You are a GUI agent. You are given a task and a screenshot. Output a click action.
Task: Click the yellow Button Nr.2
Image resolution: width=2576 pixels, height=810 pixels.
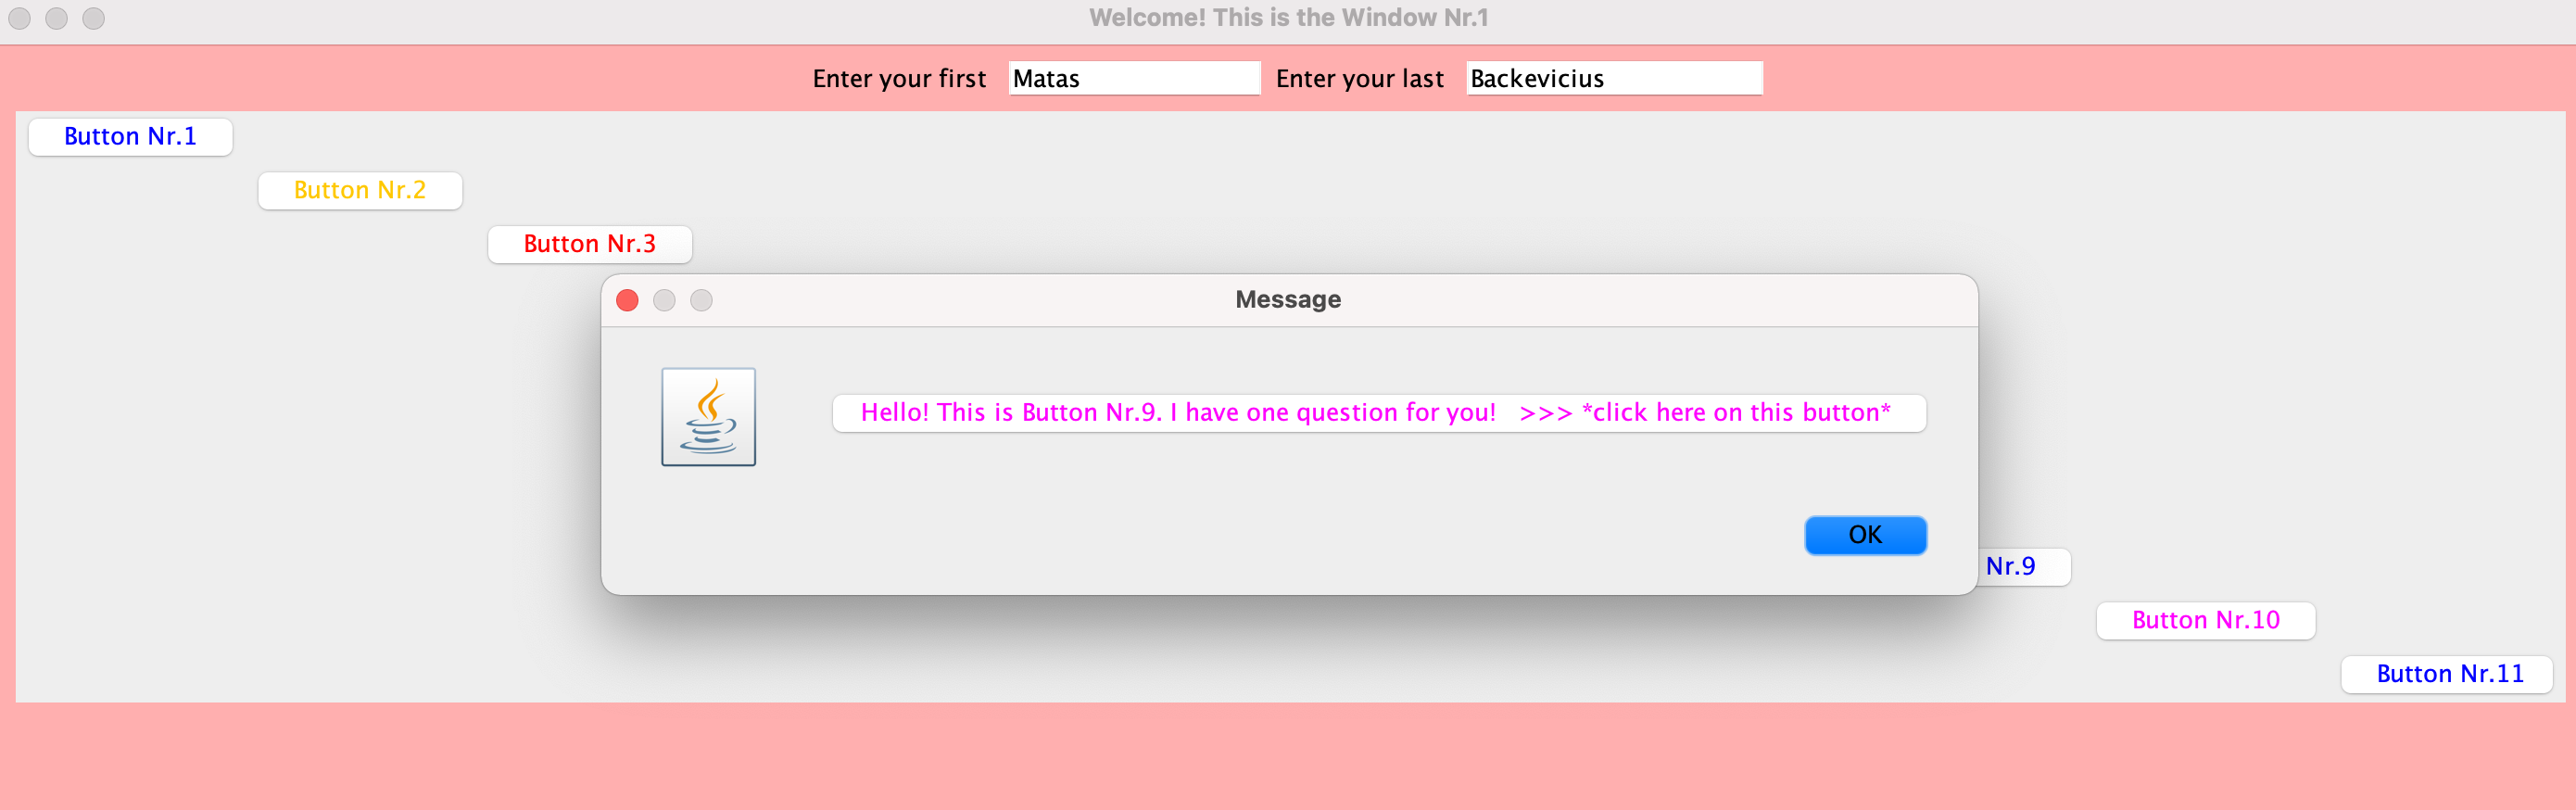click(360, 191)
